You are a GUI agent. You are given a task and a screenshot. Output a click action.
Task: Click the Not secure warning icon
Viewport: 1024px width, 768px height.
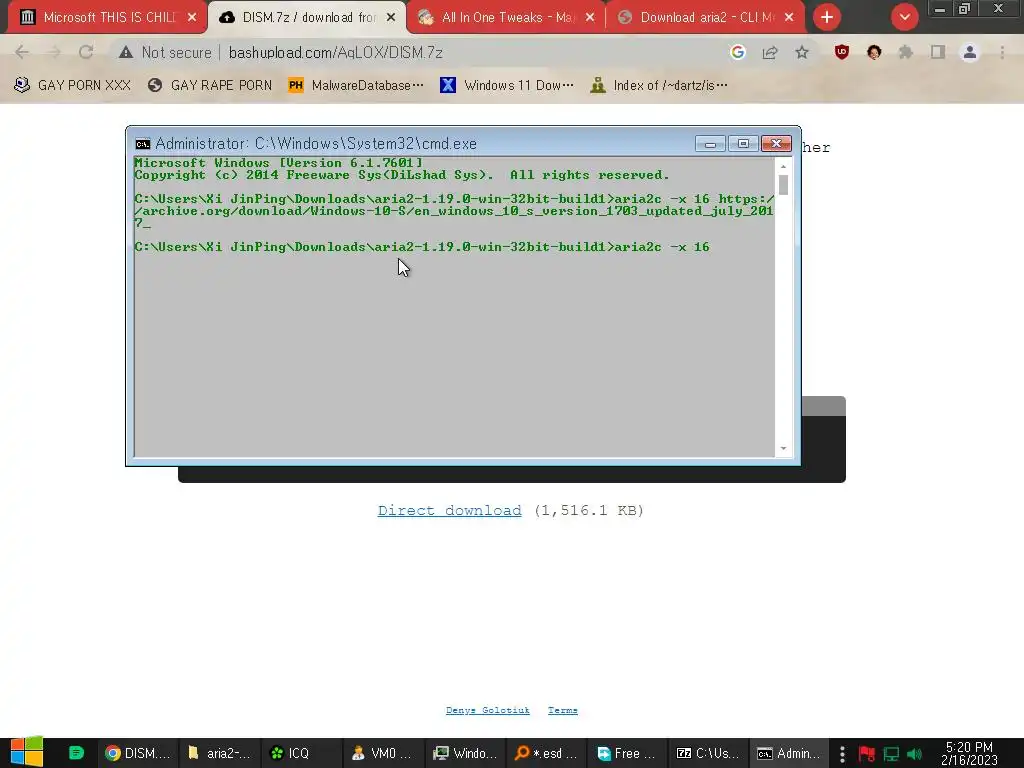click(x=125, y=52)
